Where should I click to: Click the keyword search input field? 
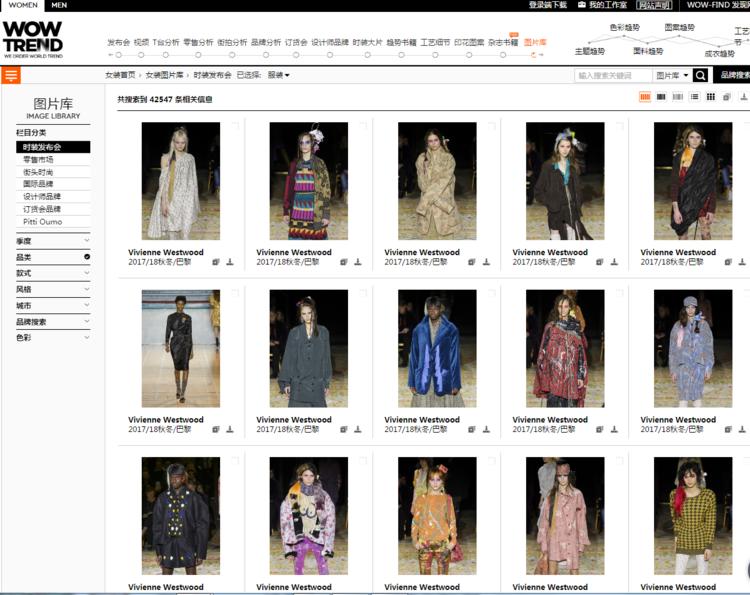pyautogui.click(x=613, y=76)
